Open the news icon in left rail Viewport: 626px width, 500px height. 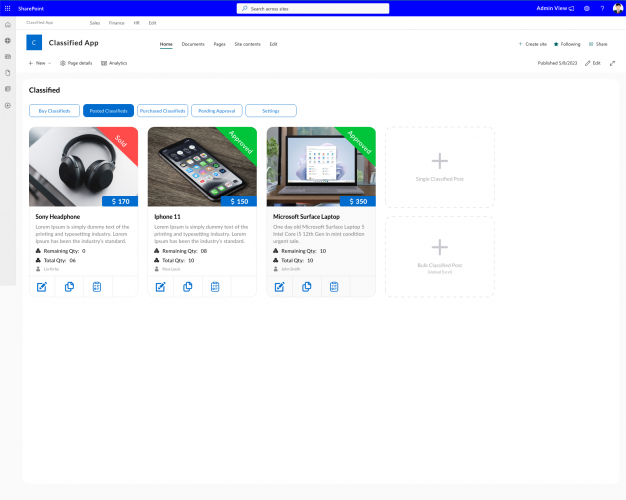(8, 57)
